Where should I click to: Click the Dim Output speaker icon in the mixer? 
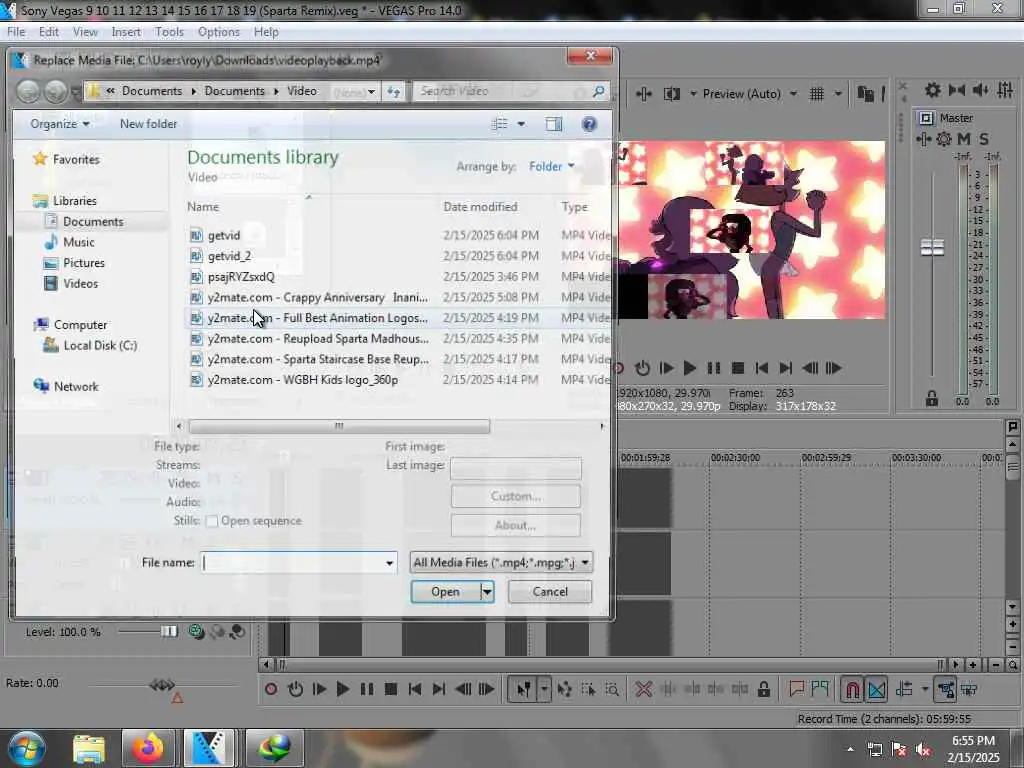(x=980, y=90)
